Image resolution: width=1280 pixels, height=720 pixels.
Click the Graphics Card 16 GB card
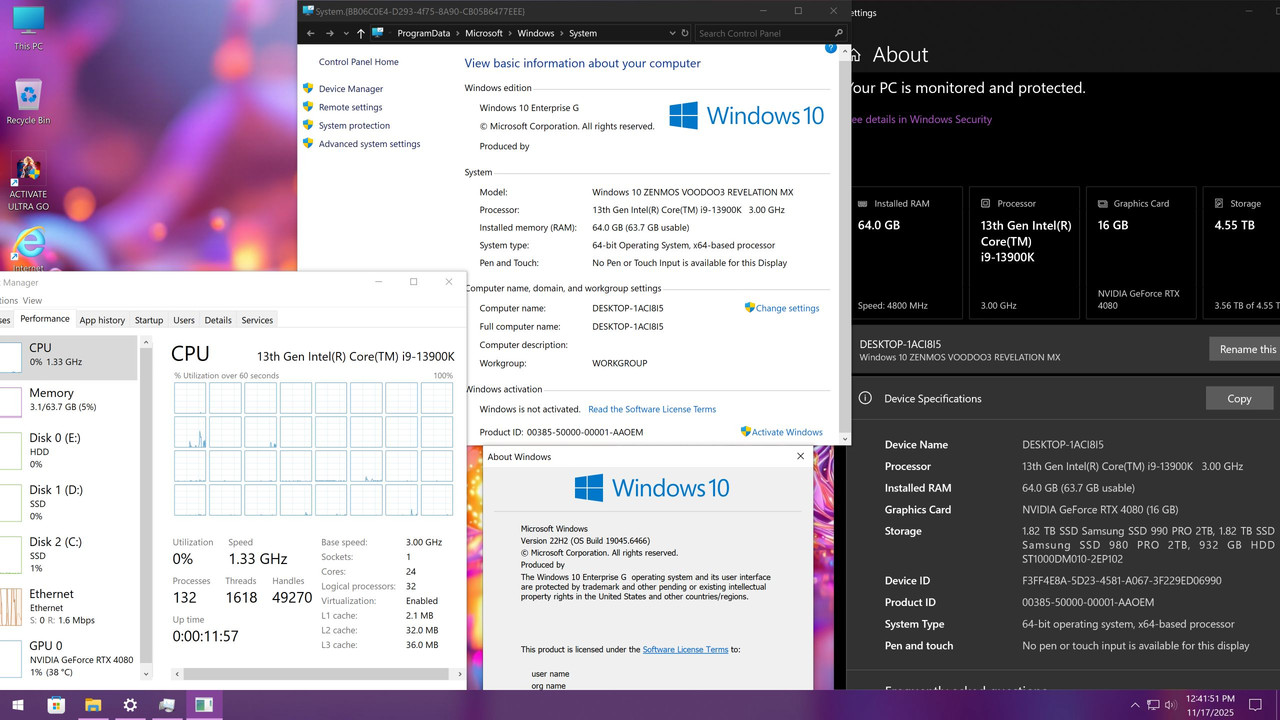[1142, 254]
